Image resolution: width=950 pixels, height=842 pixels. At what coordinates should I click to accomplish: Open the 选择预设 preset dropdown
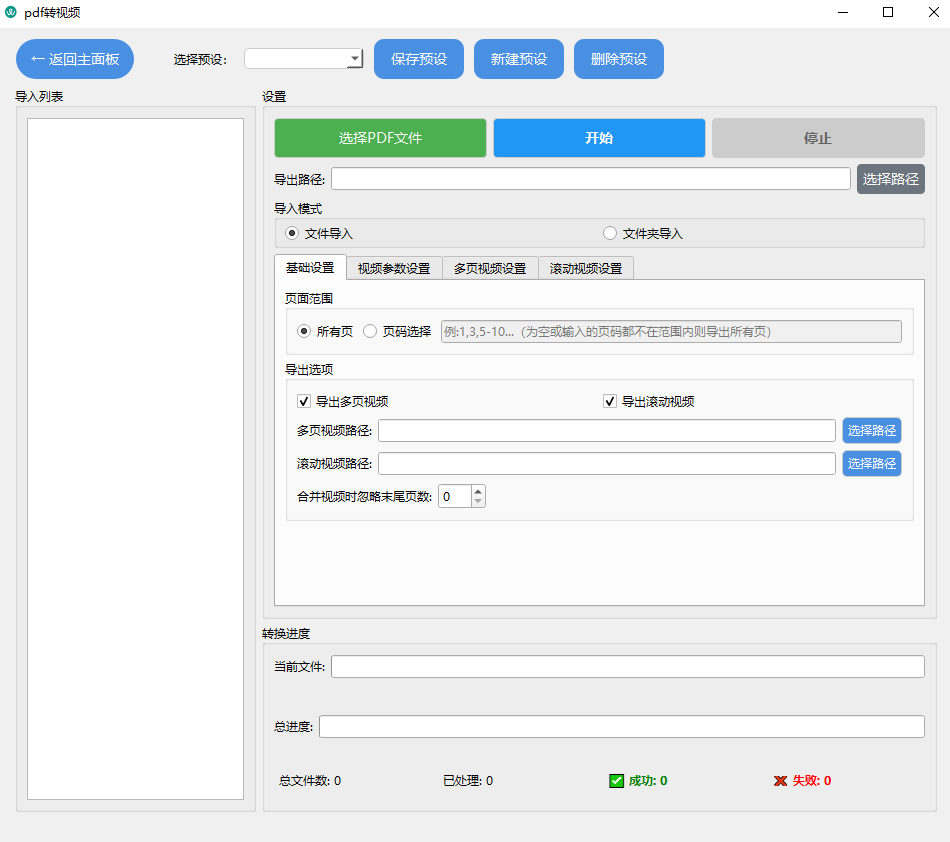(303, 59)
